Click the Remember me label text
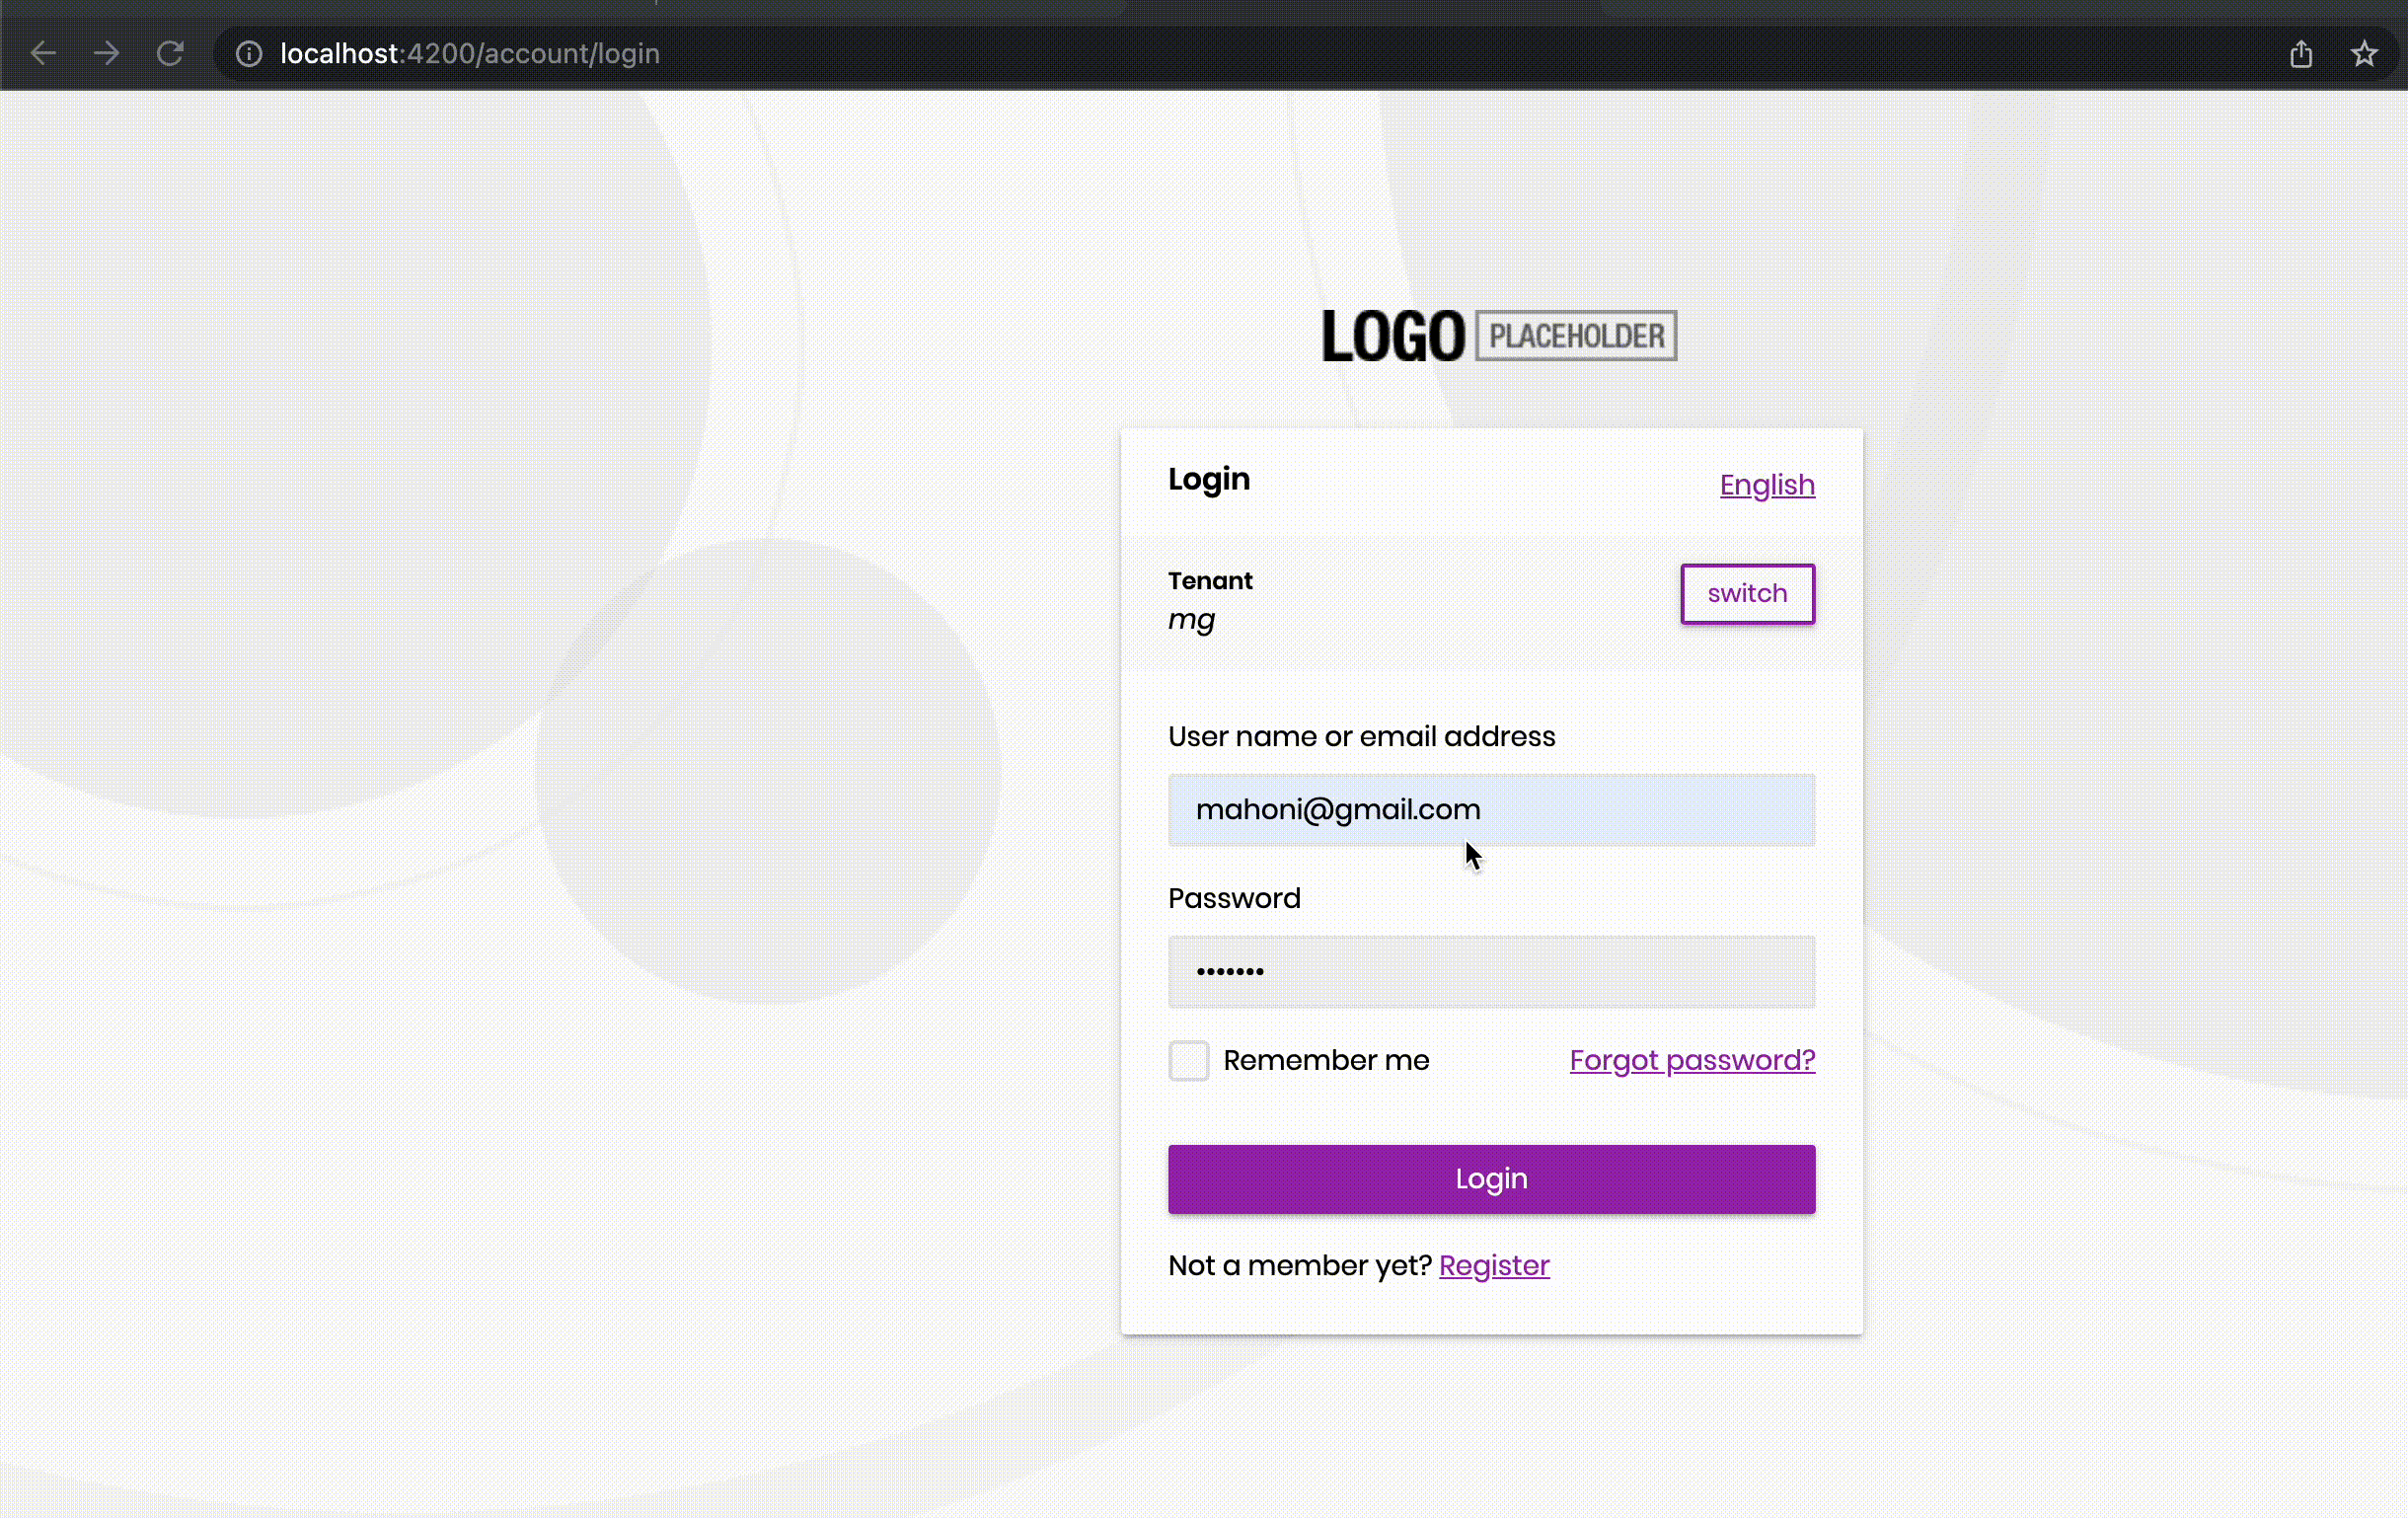This screenshot has height=1518, width=2408. (x=1325, y=1060)
